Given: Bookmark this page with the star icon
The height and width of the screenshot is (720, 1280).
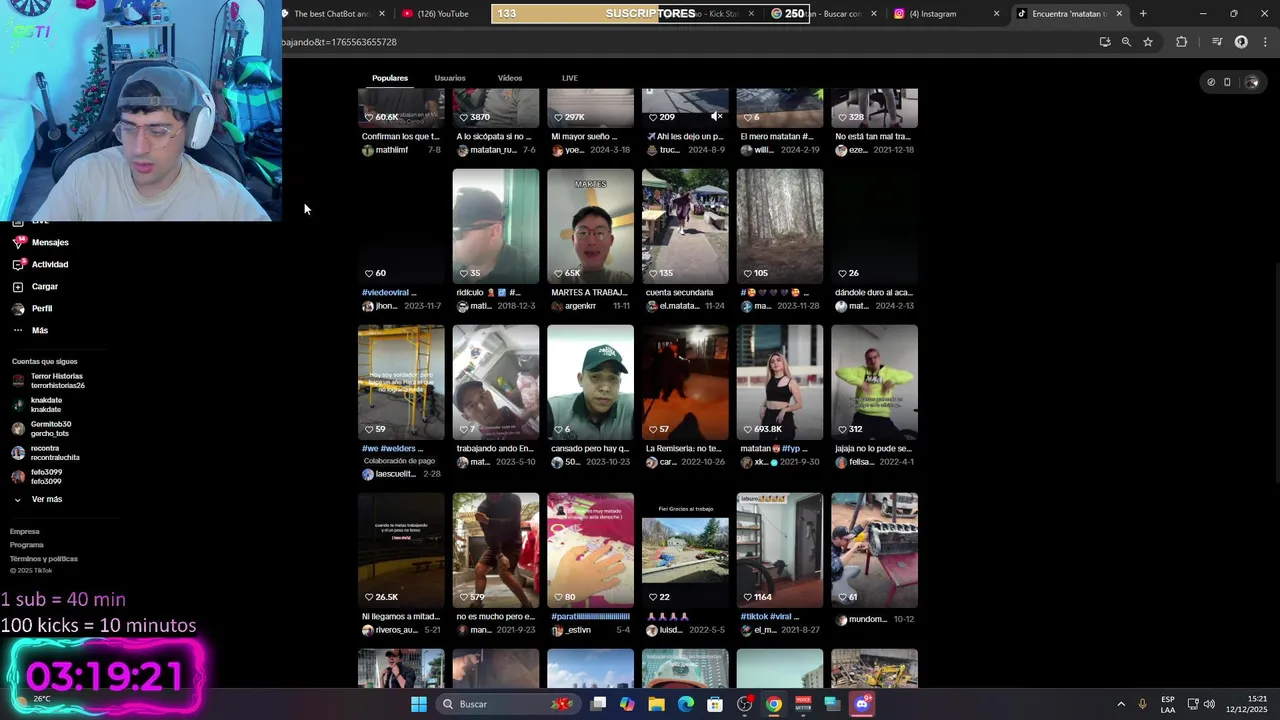Looking at the screenshot, I should coord(1148,42).
